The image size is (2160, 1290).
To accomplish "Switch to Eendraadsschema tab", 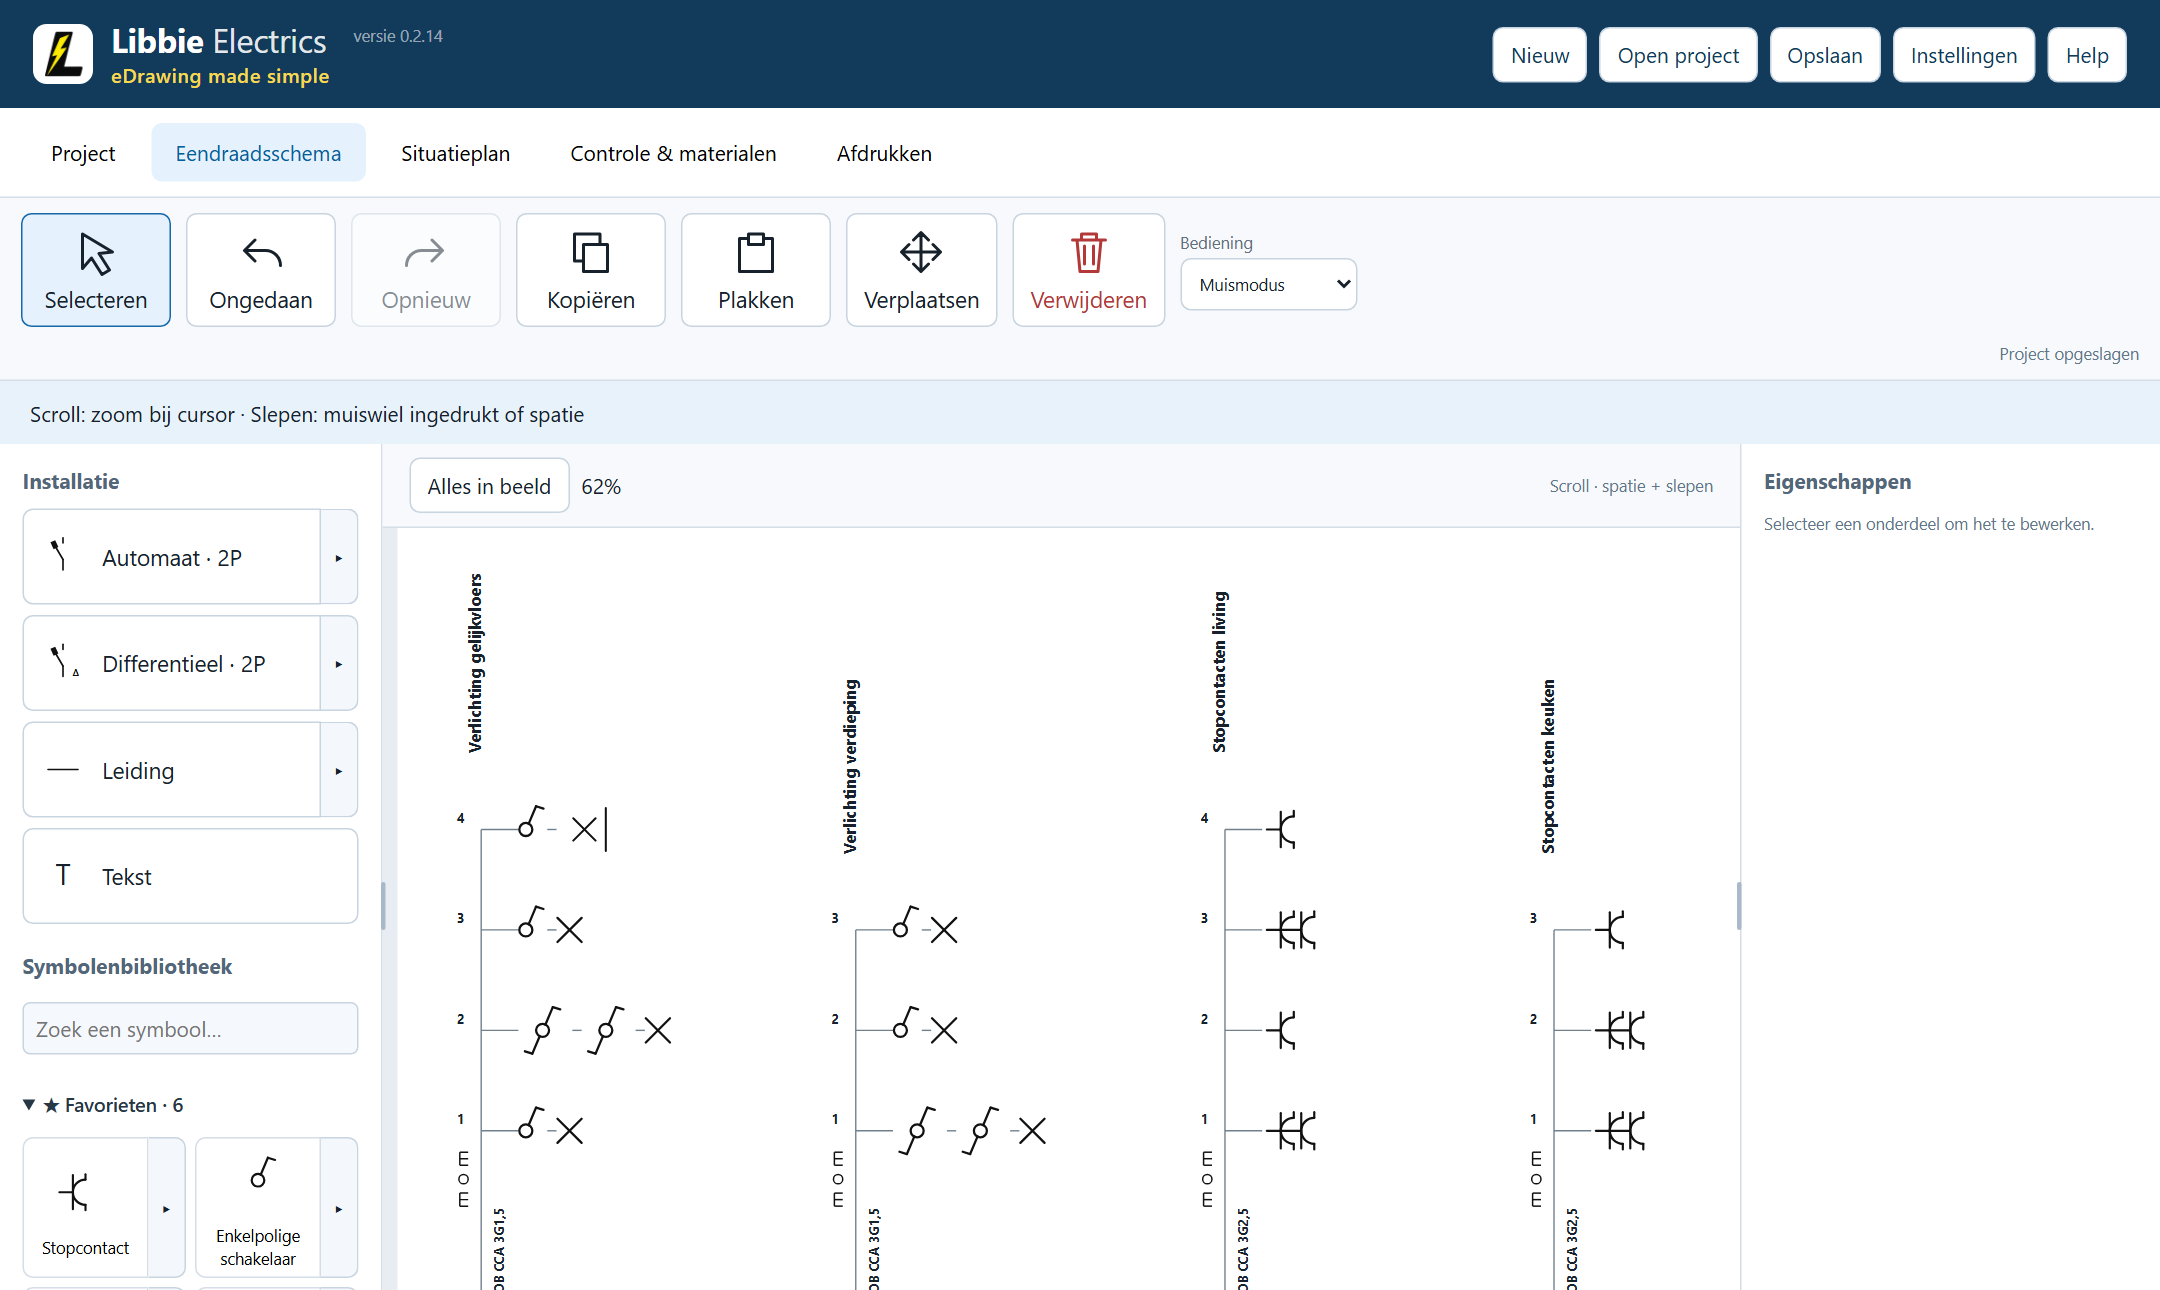I will tap(258, 153).
